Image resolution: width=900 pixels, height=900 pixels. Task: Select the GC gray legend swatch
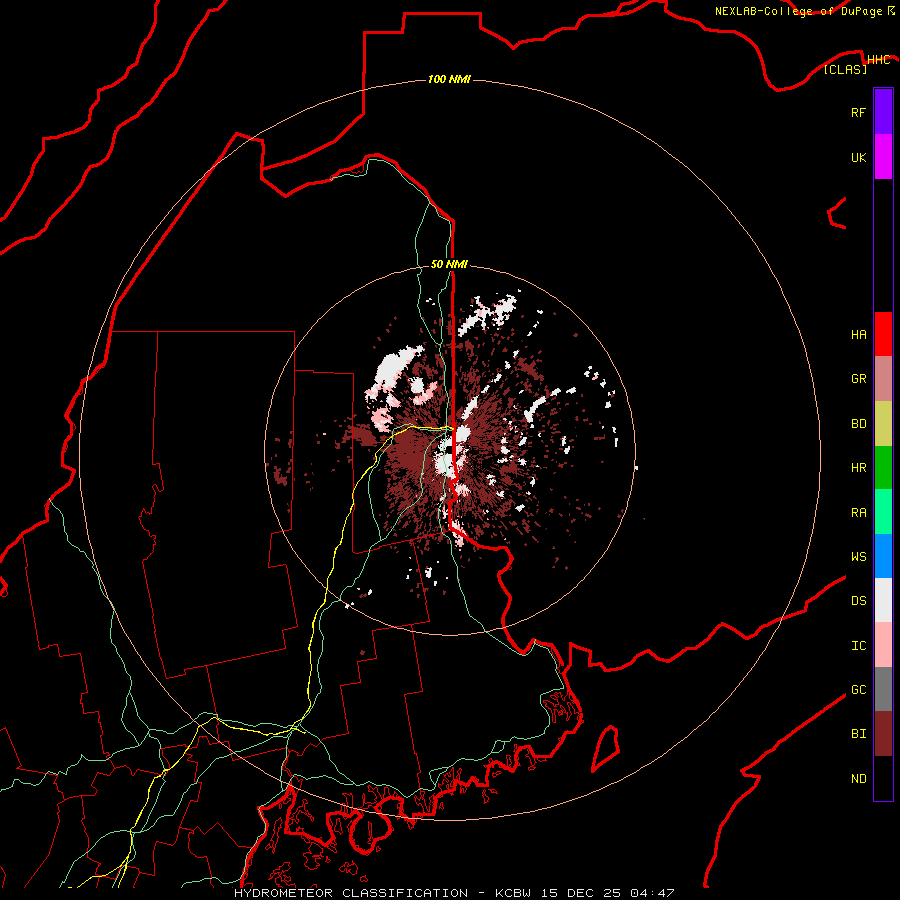coord(883,689)
